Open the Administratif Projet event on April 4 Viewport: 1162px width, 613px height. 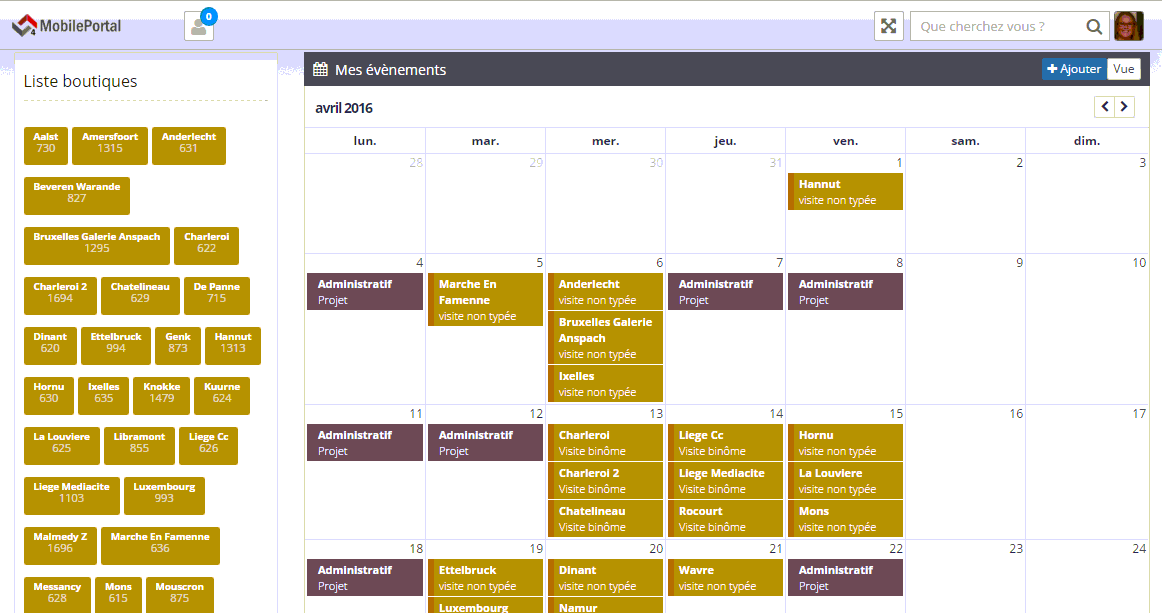coord(365,292)
